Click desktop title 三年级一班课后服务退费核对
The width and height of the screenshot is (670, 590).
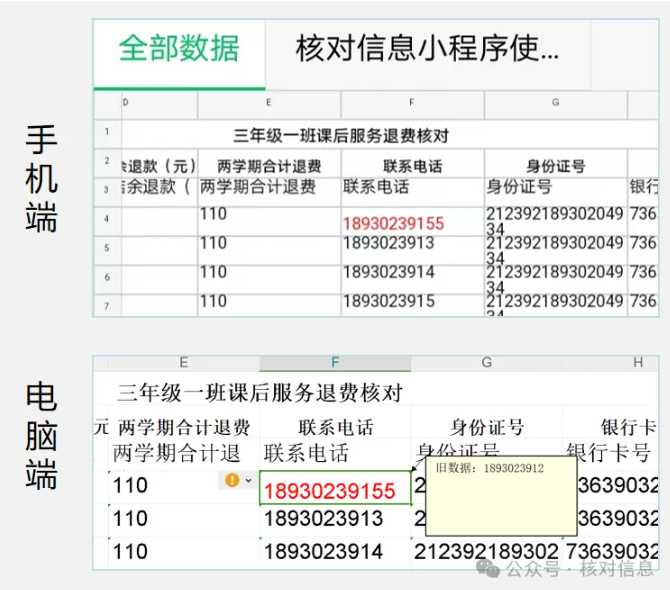coord(260,393)
